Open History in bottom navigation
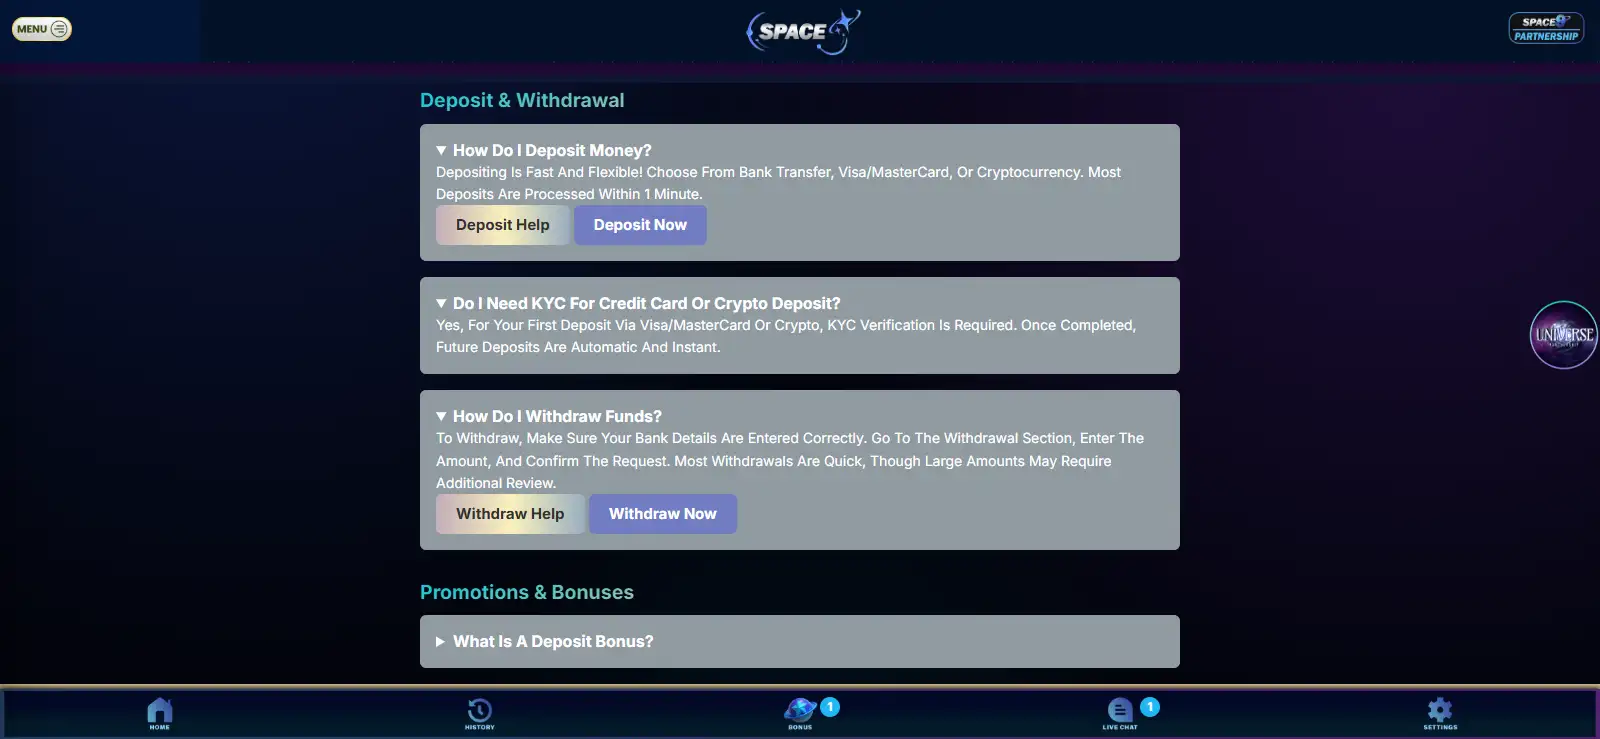 pyautogui.click(x=480, y=714)
